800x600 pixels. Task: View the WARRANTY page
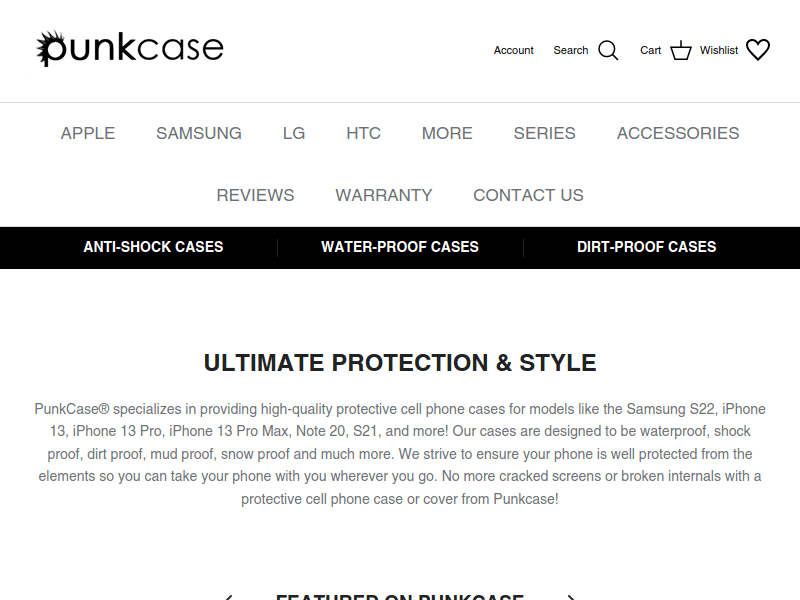384,195
